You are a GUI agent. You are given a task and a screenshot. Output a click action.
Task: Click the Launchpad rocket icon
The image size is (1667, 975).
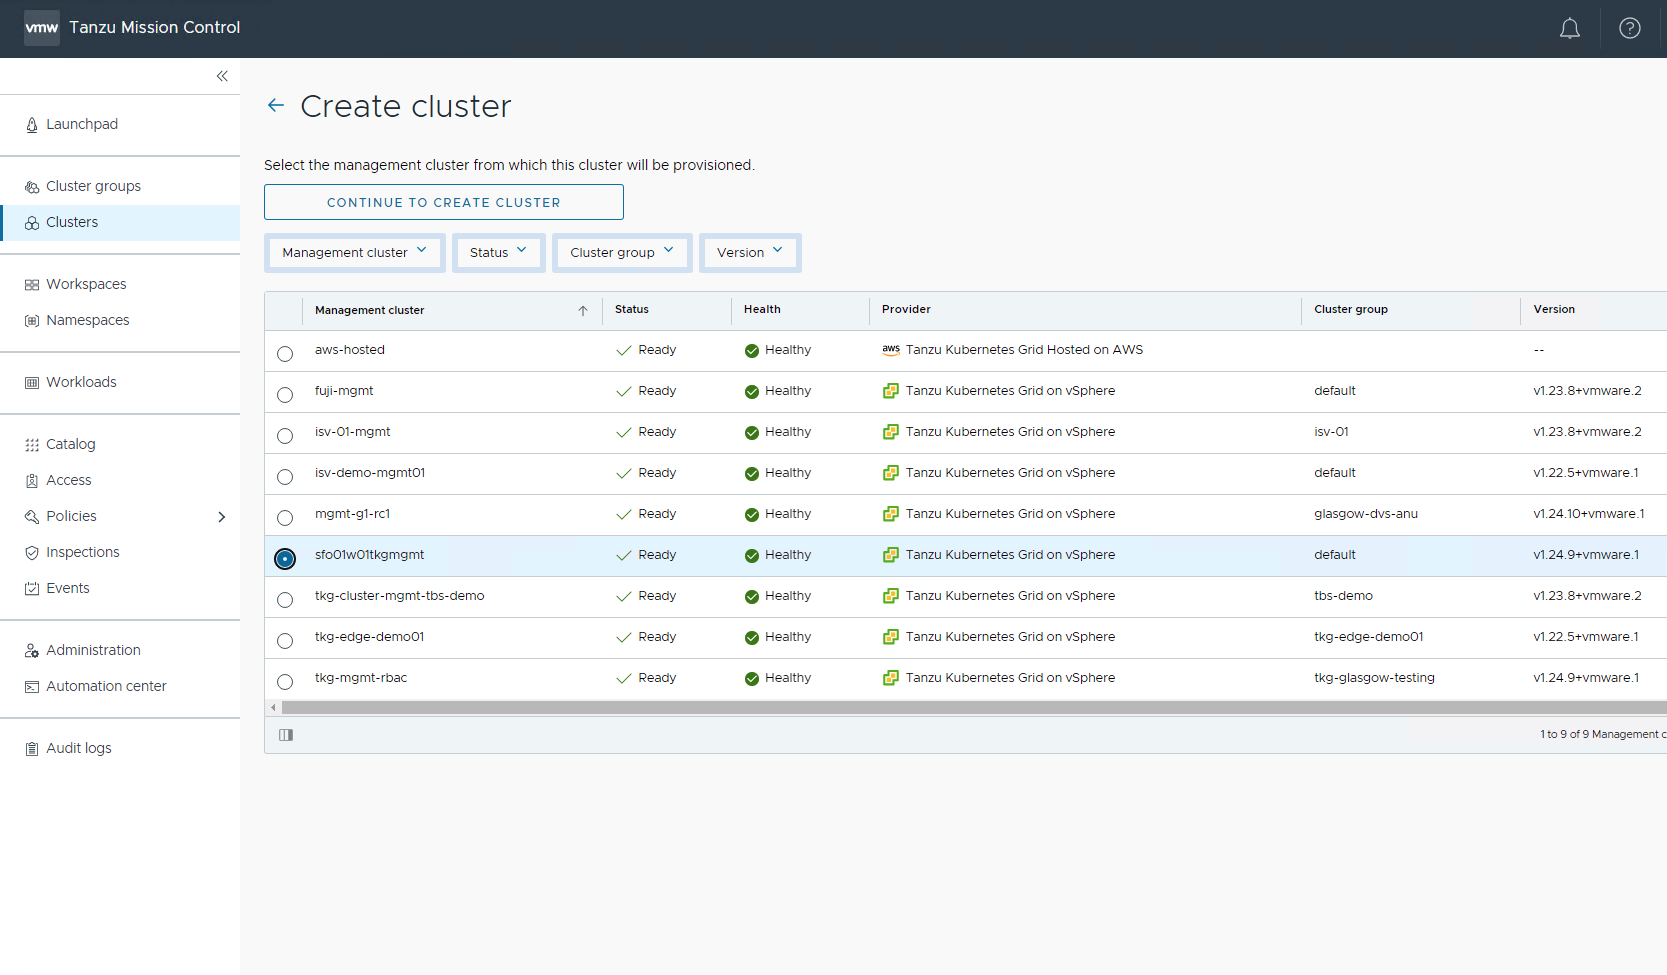tap(32, 125)
